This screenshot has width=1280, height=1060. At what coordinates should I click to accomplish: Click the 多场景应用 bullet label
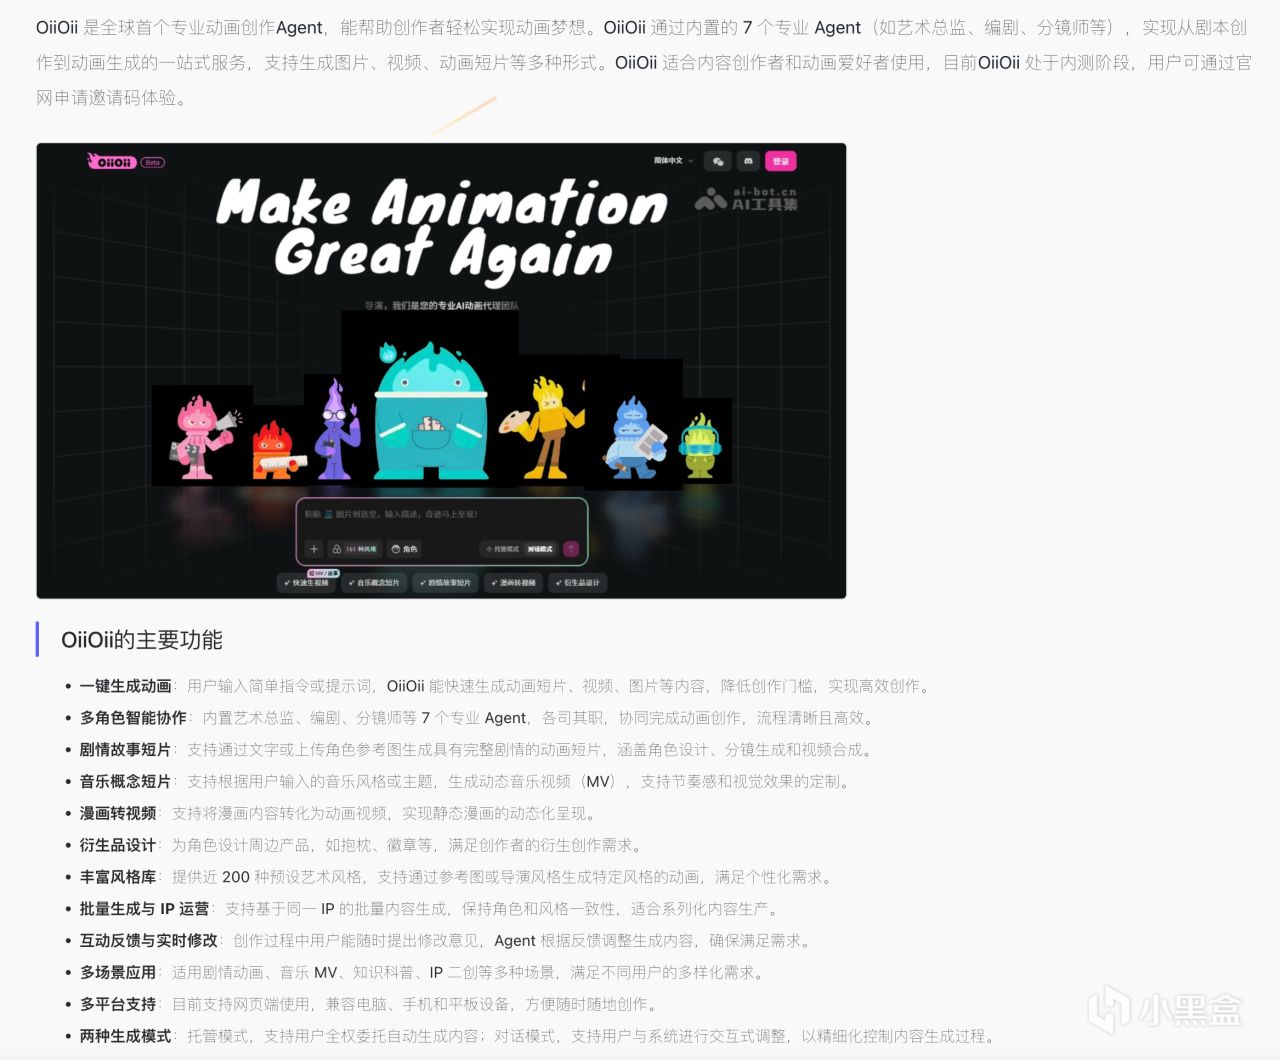118,973
